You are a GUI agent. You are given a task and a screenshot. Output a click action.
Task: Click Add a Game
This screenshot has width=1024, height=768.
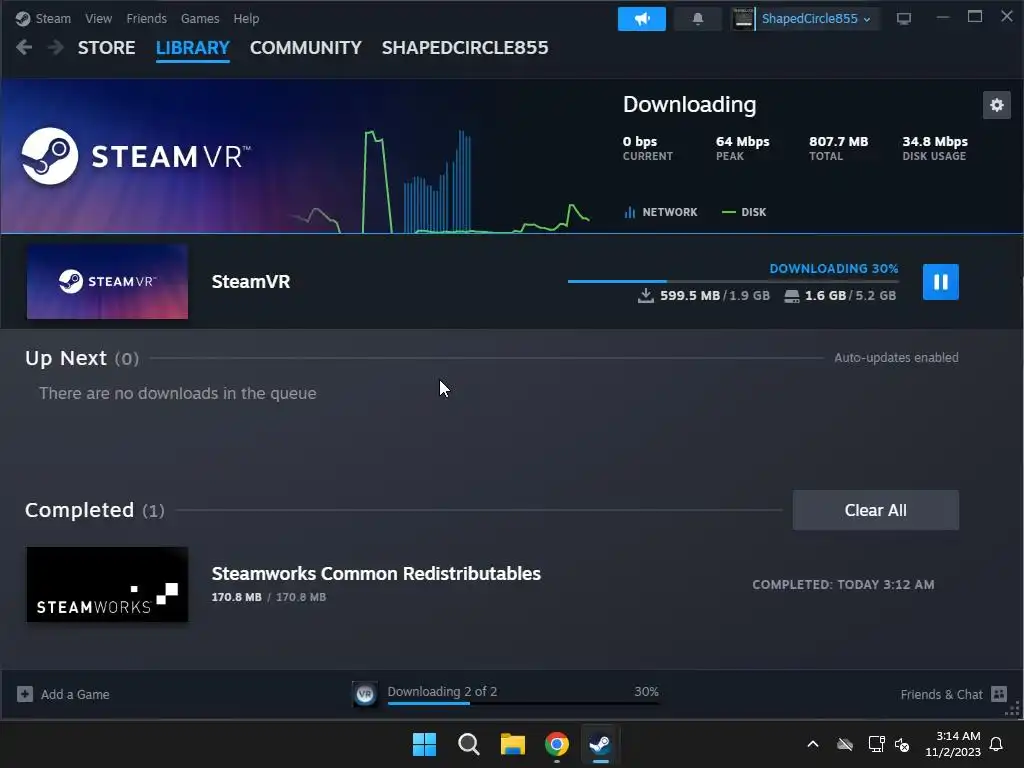[75, 694]
